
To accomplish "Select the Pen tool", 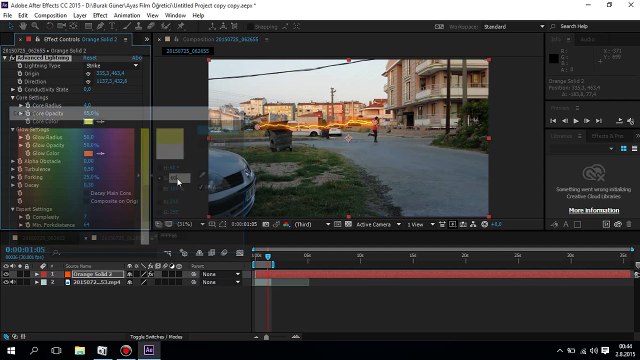I will click(100, 26).
